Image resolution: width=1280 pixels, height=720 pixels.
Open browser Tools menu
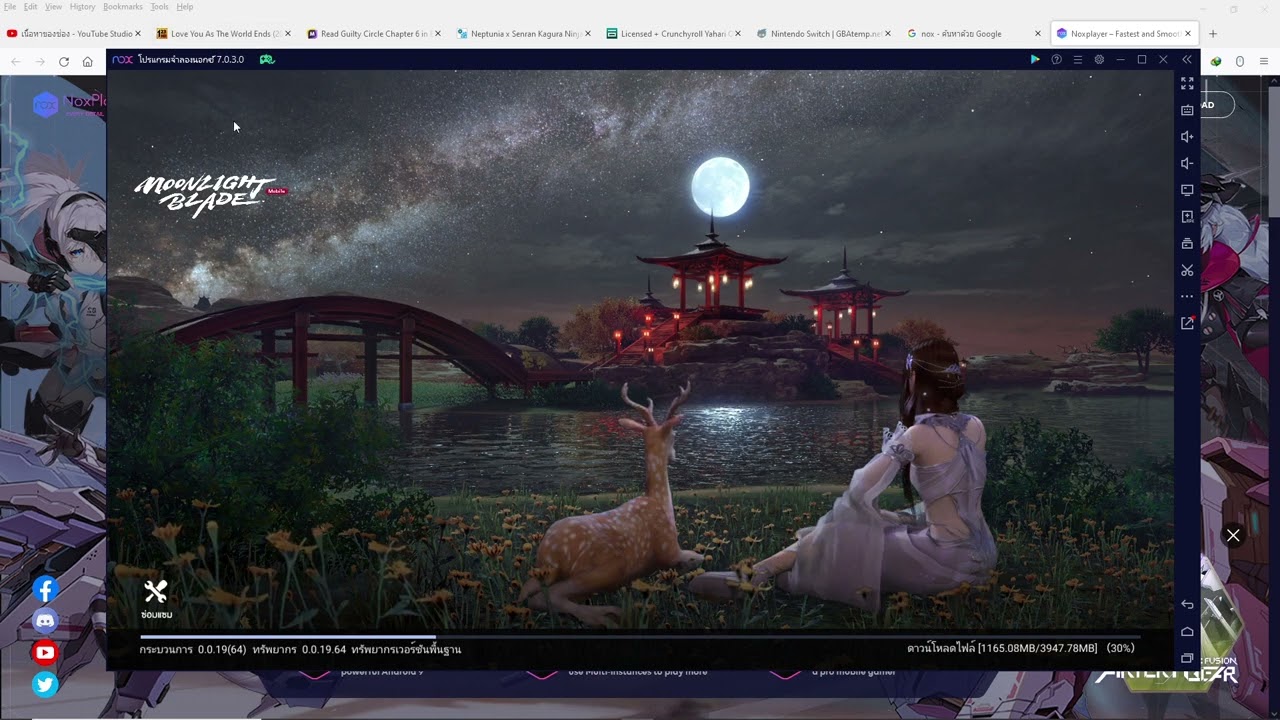[160, 7]
